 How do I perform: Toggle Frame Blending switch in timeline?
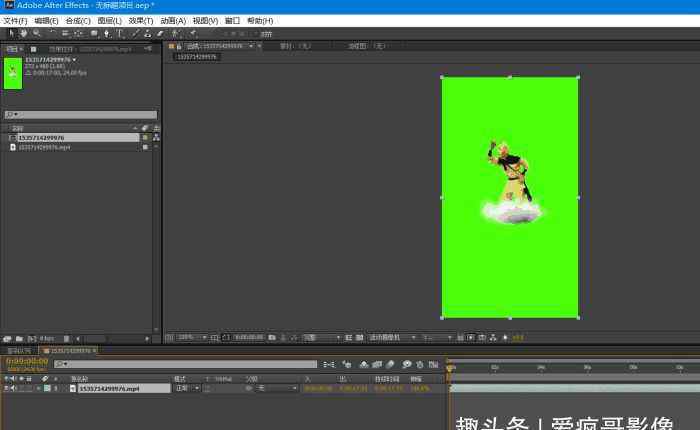377,365
